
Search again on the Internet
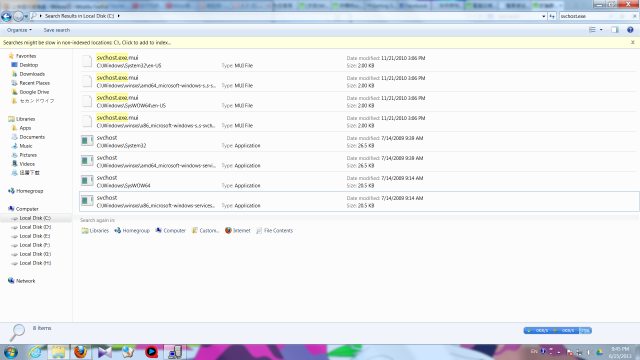(x=238, y=231)
